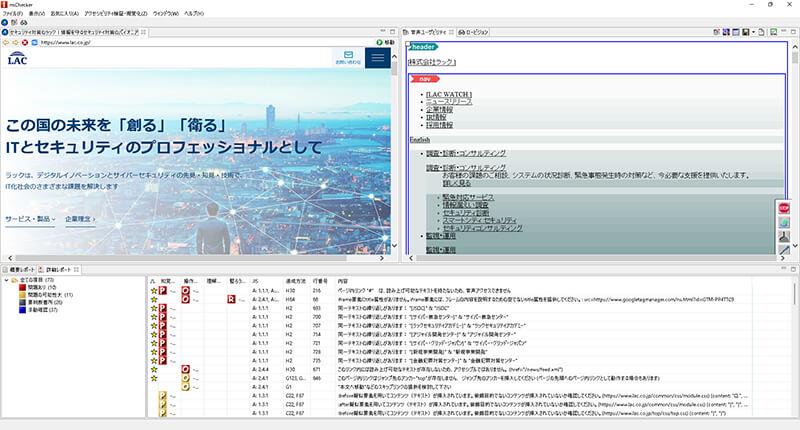Click 緊急対応サービス link in visualization pane
800x430 pixels.
[468, 197]
